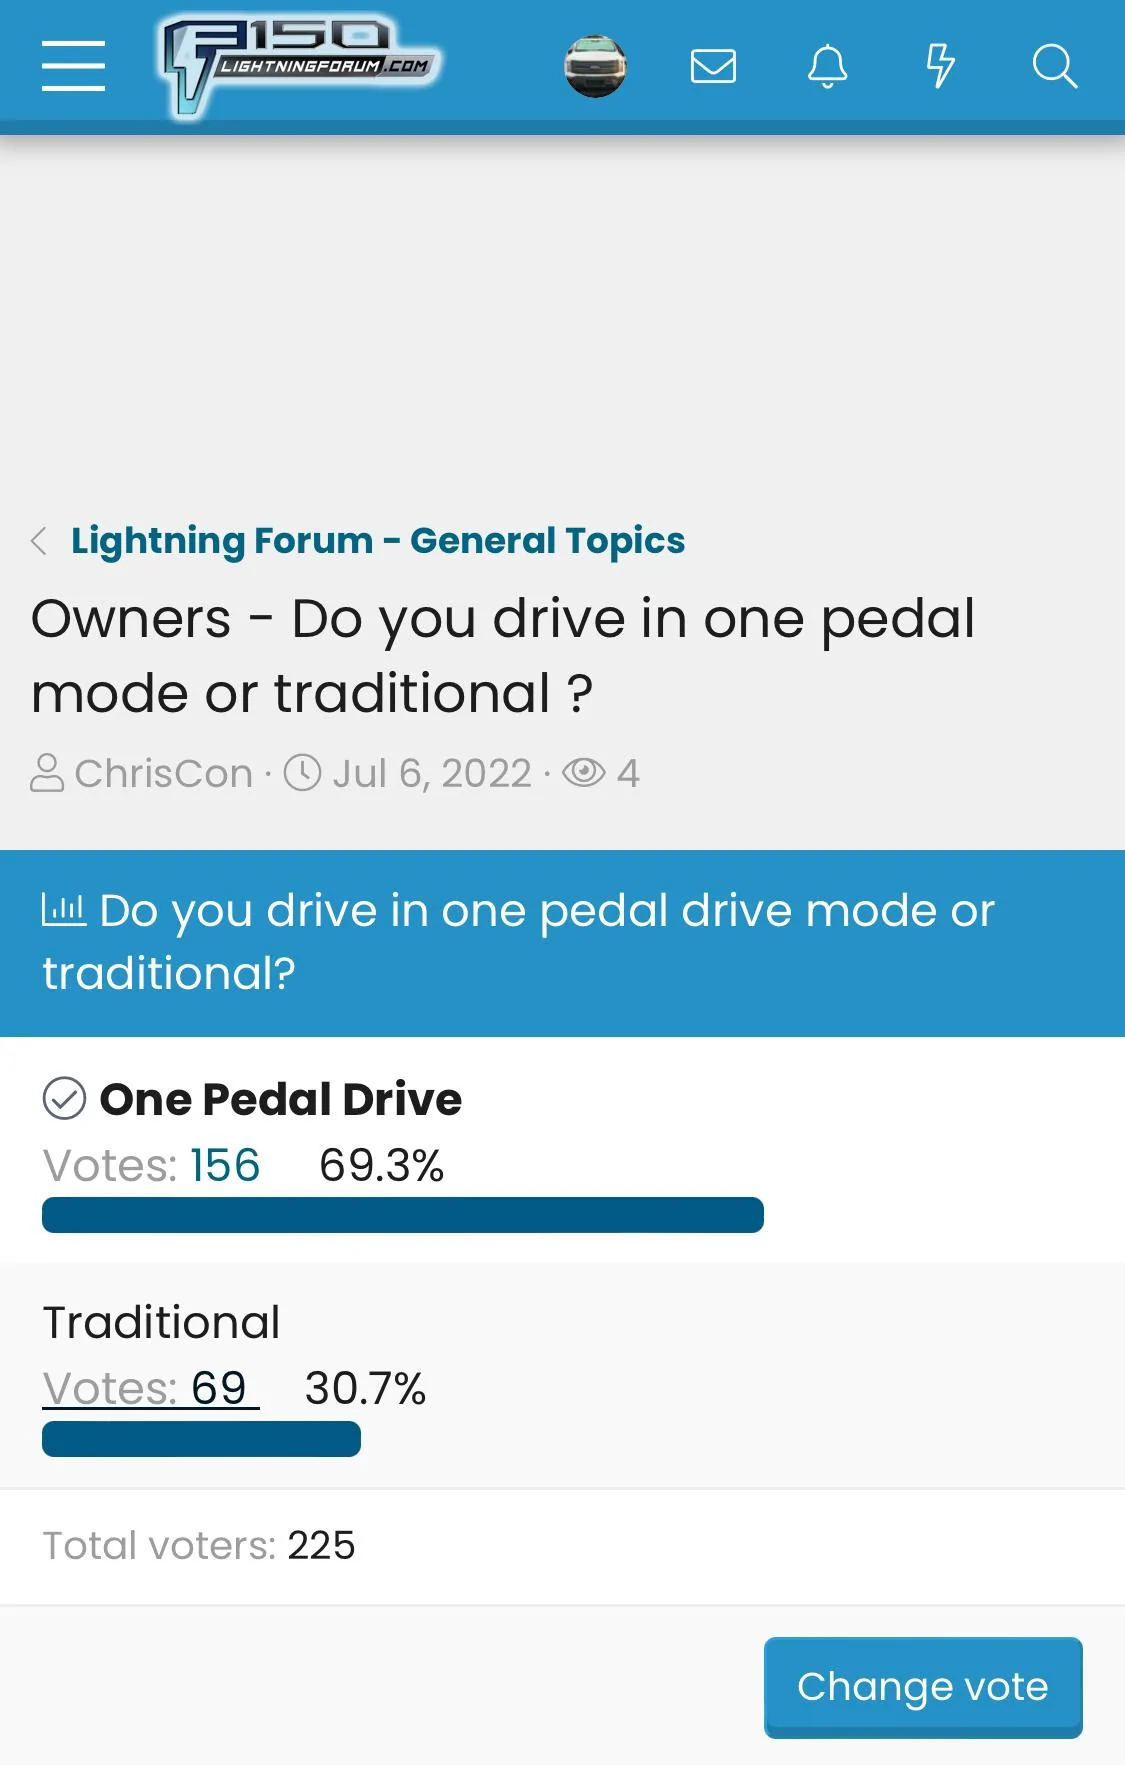
Task: Open the inbox envelope icon
Action: (x=713, y=67)
